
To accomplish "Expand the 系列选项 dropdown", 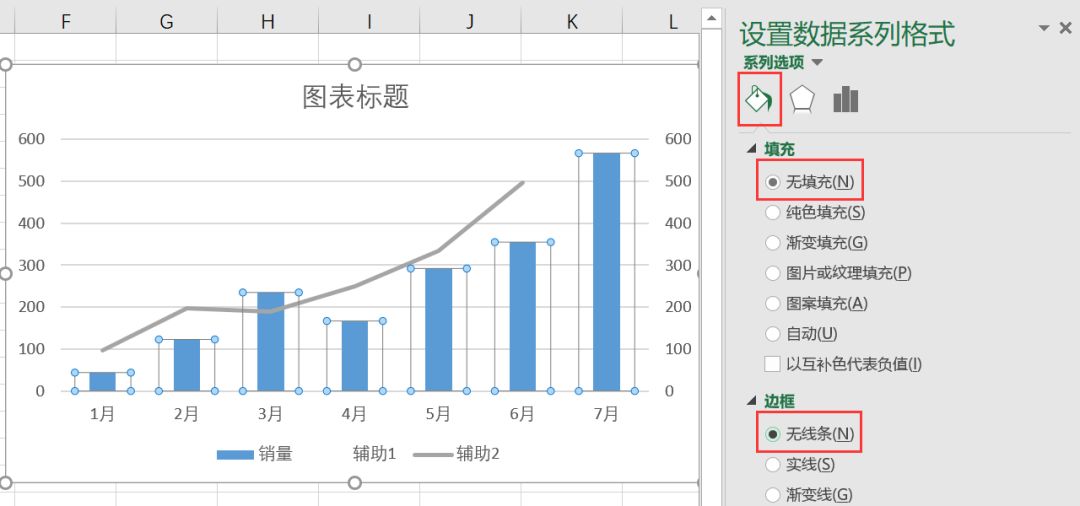I will click(817, 62).
